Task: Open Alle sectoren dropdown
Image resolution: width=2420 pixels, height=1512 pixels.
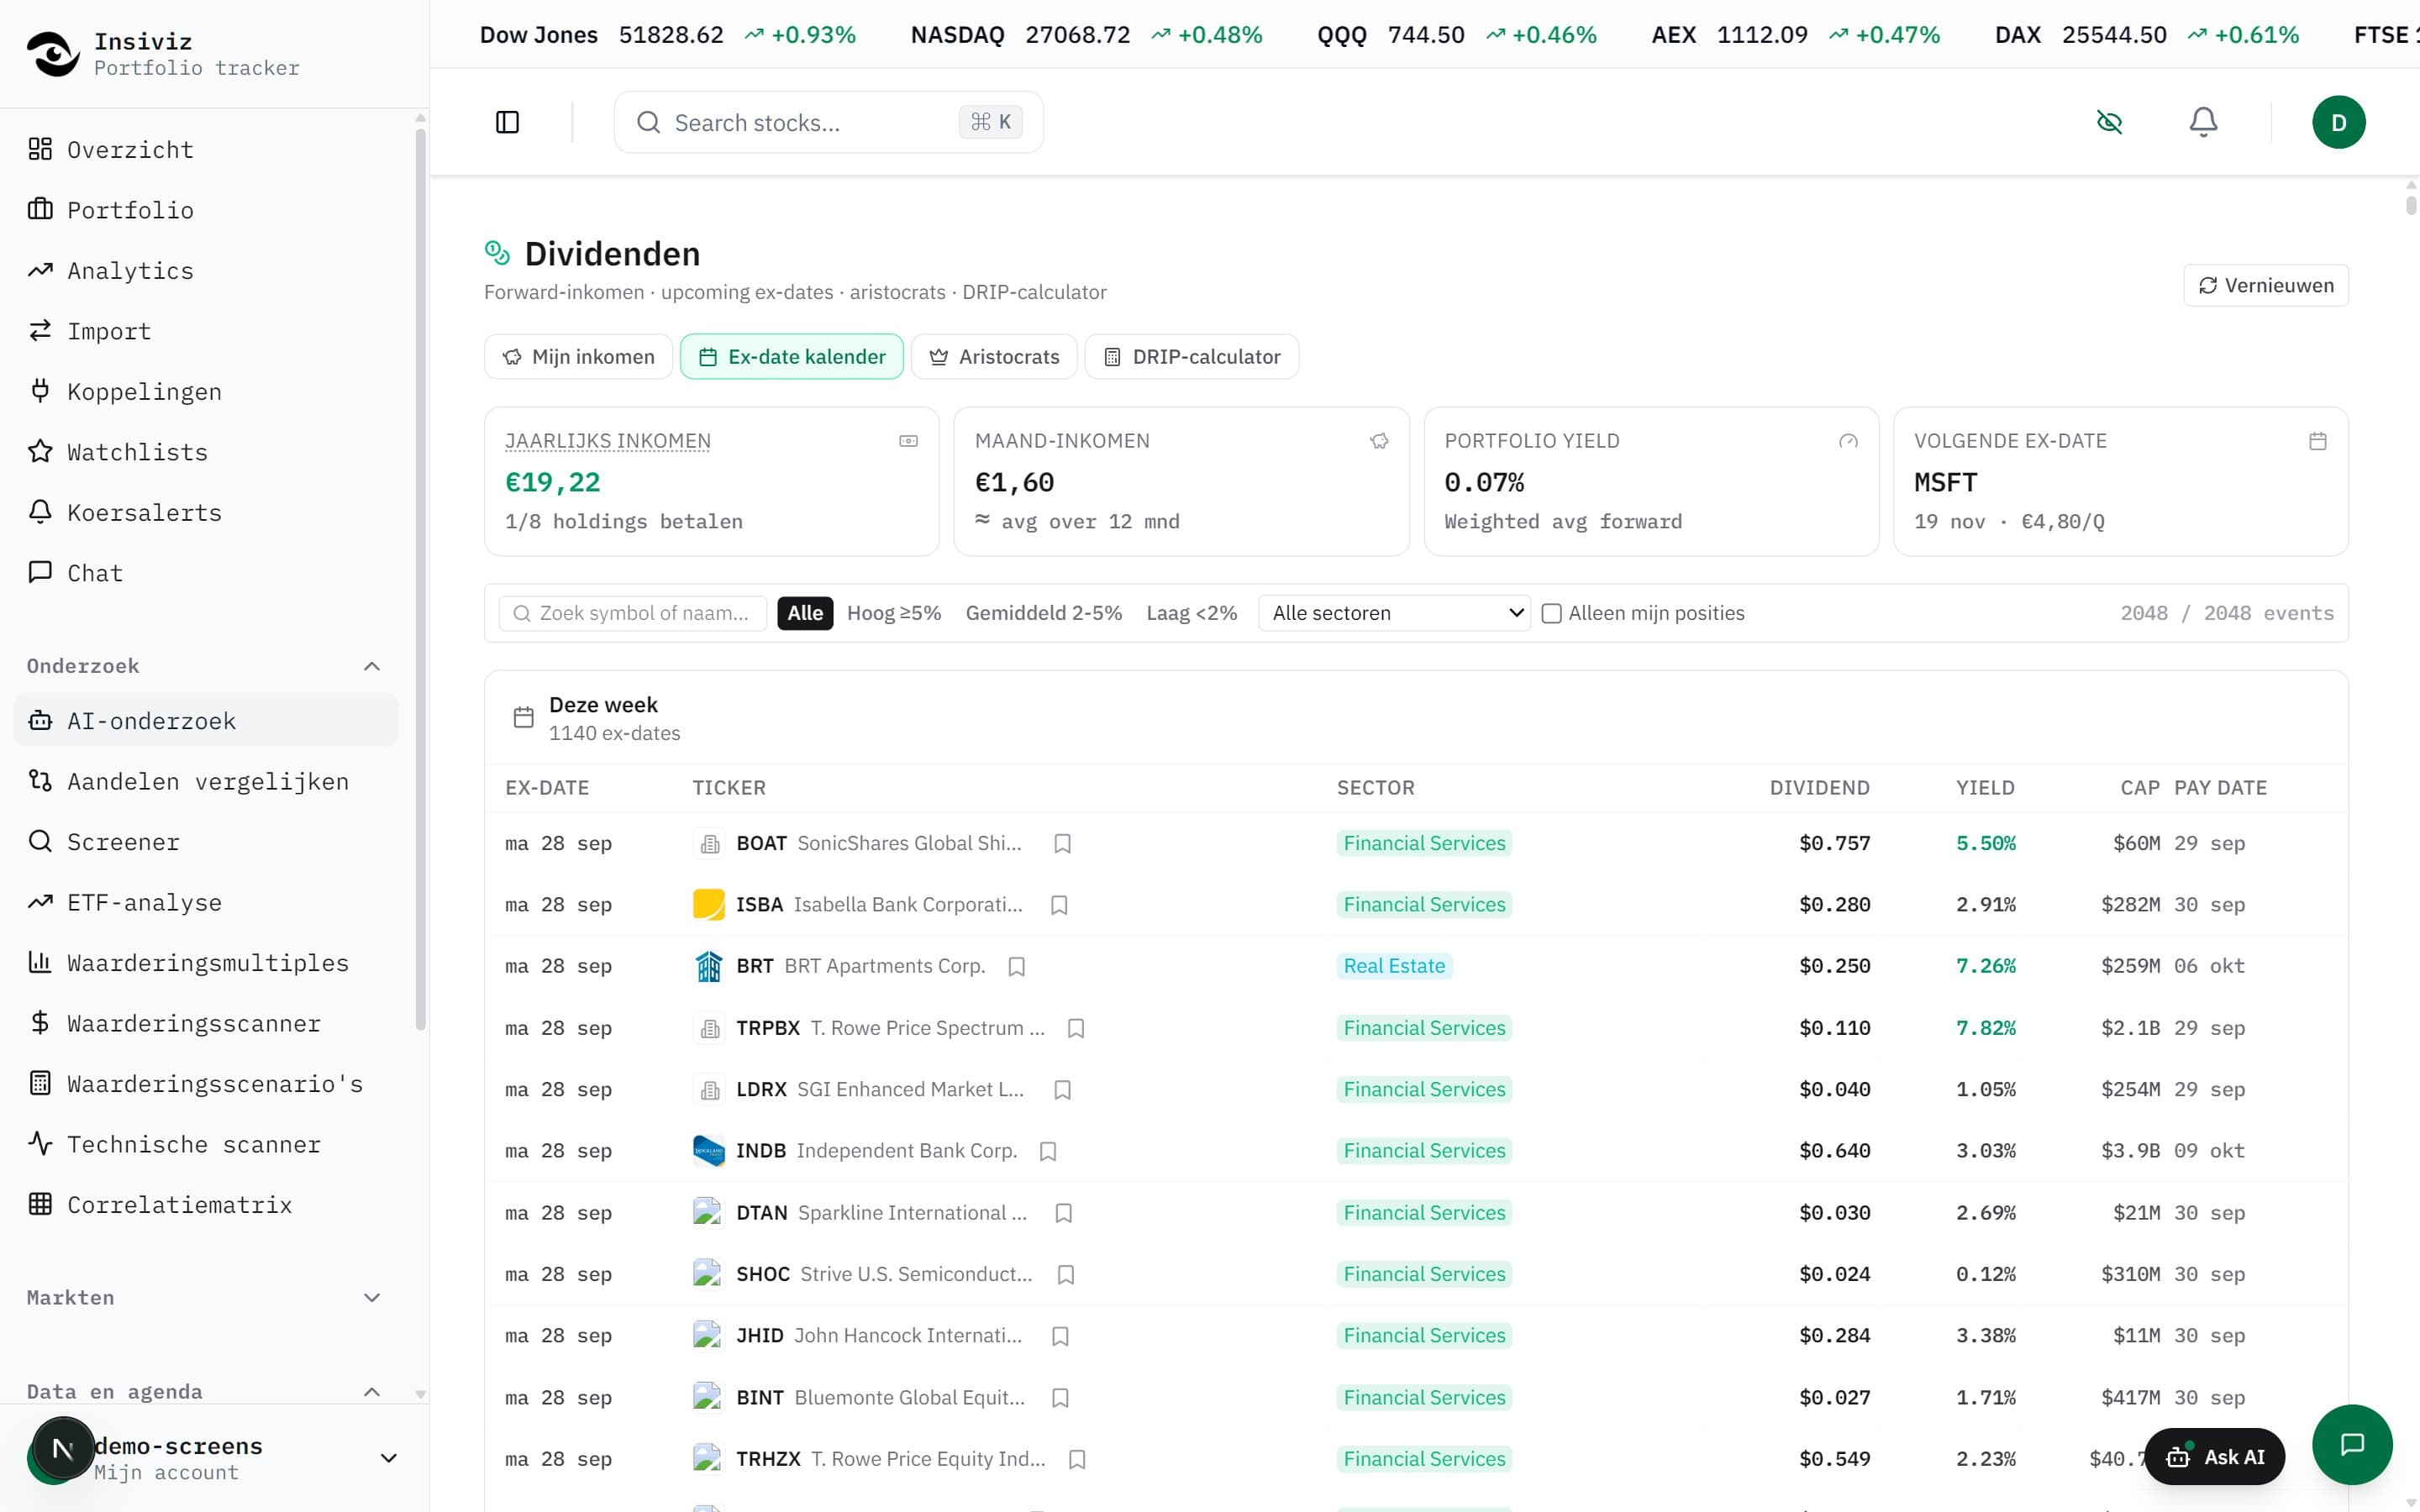Action: 1394,613
